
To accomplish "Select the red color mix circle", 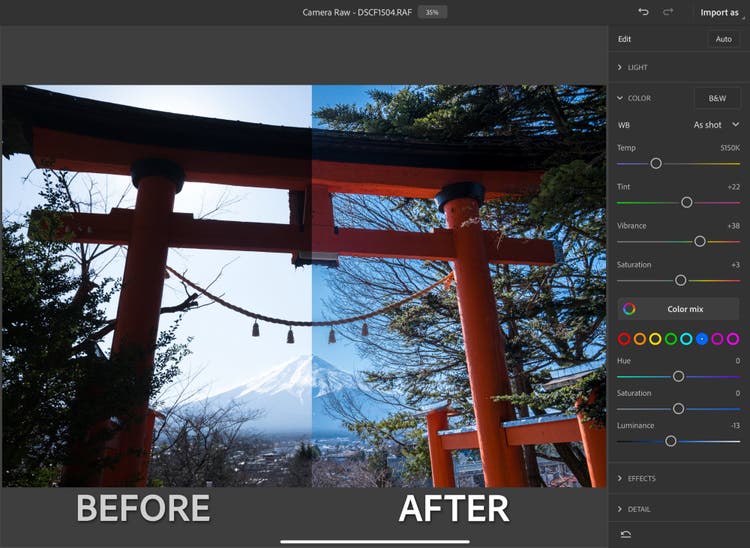I will pos(624,339).
